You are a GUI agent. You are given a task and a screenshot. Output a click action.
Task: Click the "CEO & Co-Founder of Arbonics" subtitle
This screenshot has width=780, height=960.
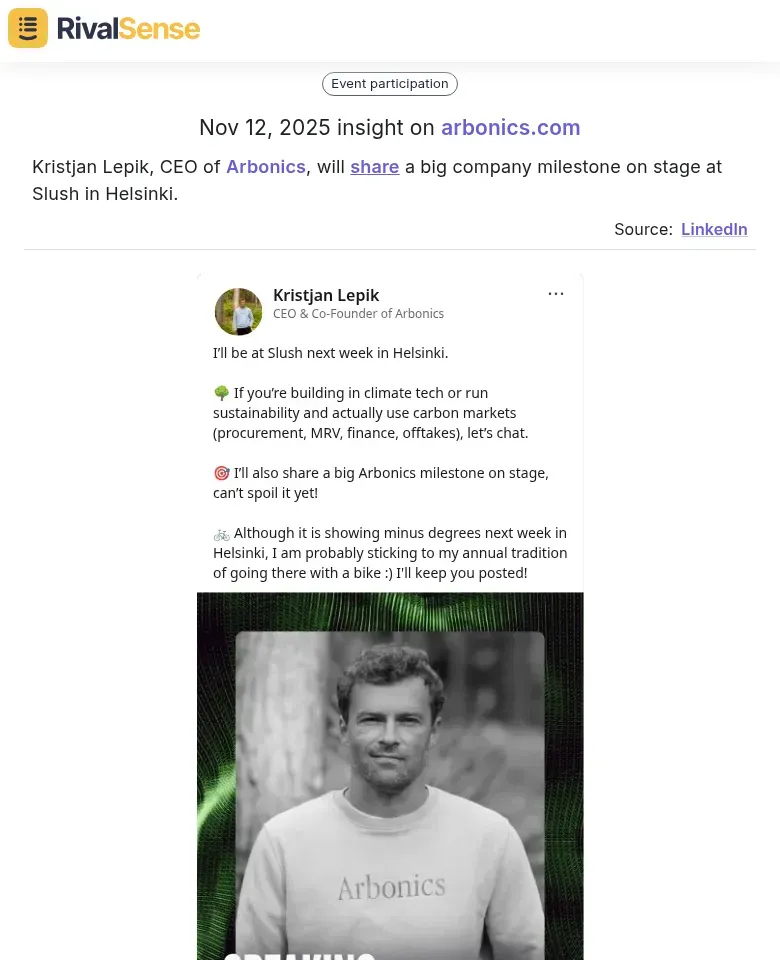tap(358, 314)
